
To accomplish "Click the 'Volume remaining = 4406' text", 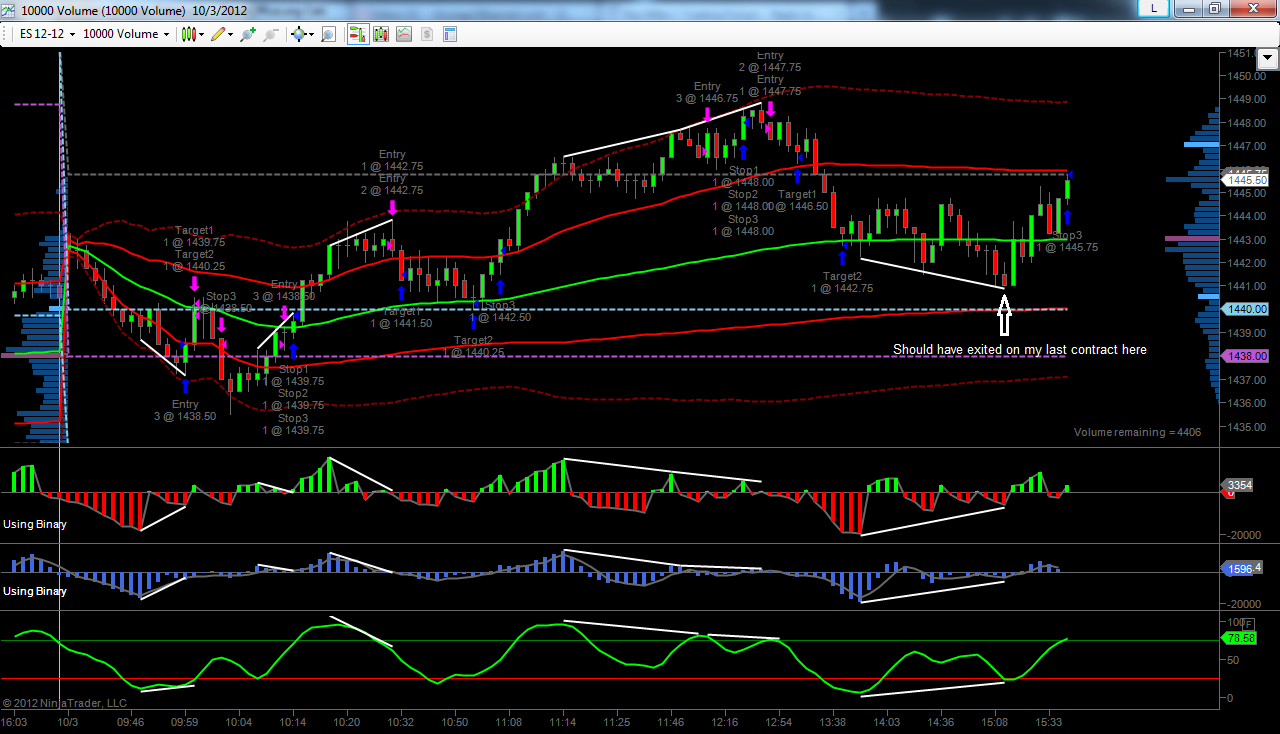I will pyautogui.click(x=1137, y=432).
